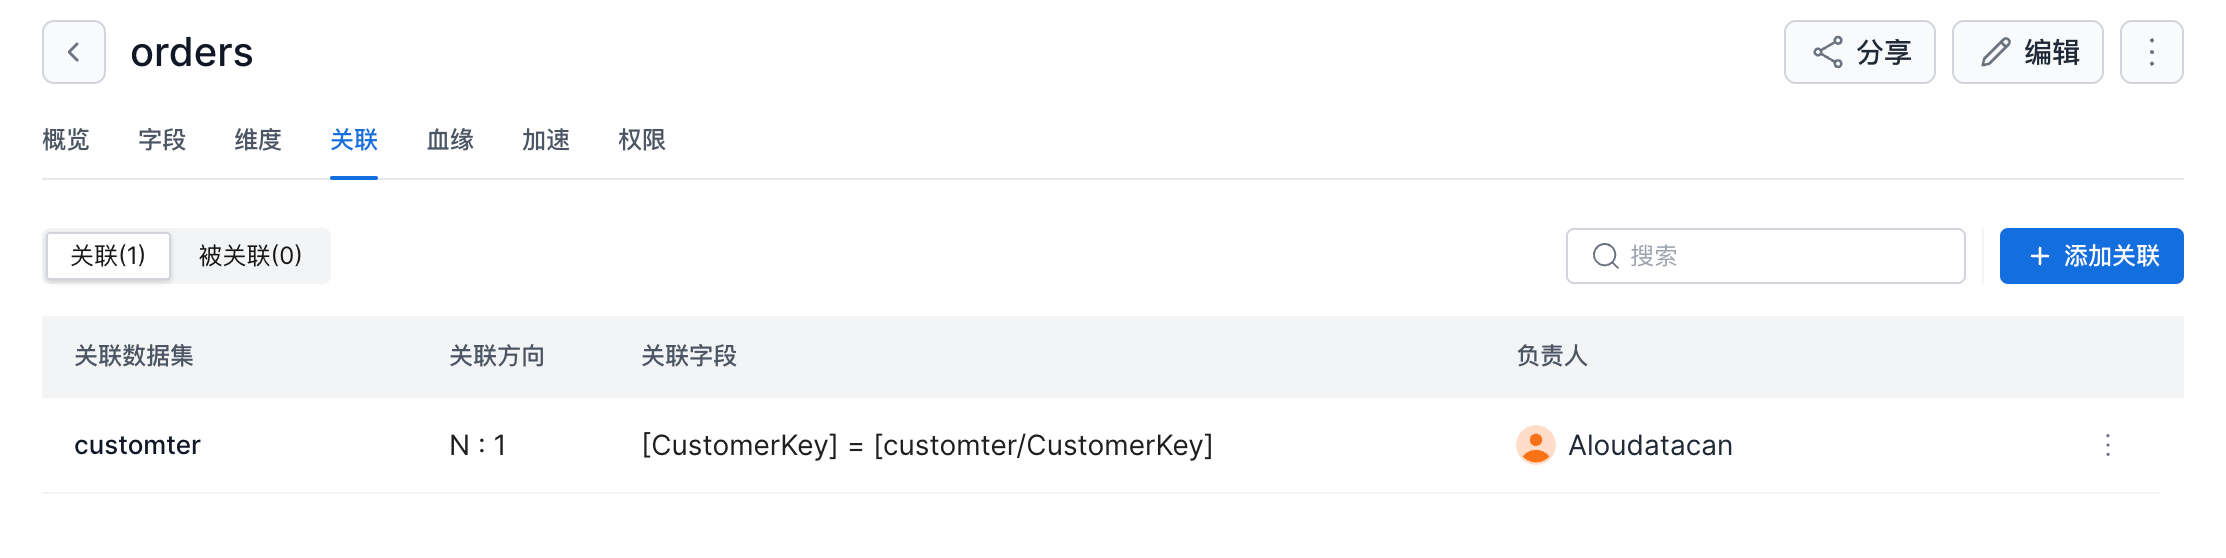Click the plus icon to add association
Image resolution: width=2226 pixels, height=558 pixels.
click(2040, 256)
